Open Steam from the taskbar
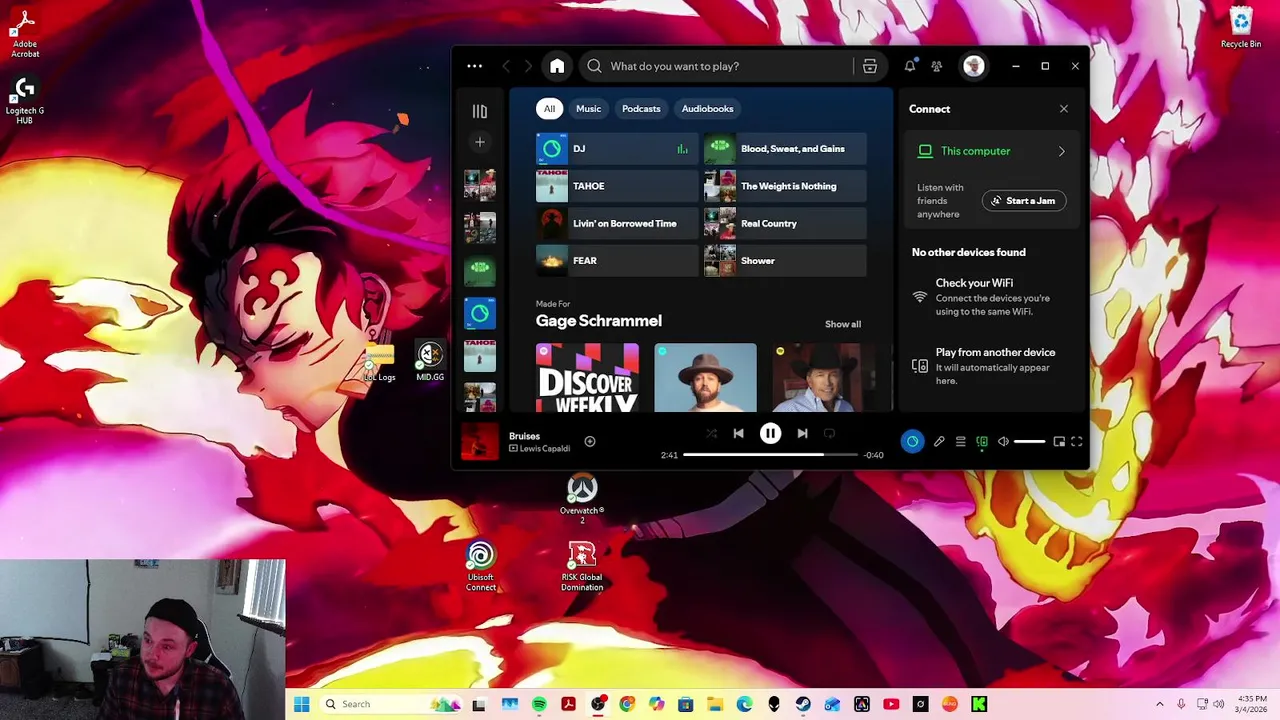The width and height of the screenshot is (1280, 720). [803, 704]
